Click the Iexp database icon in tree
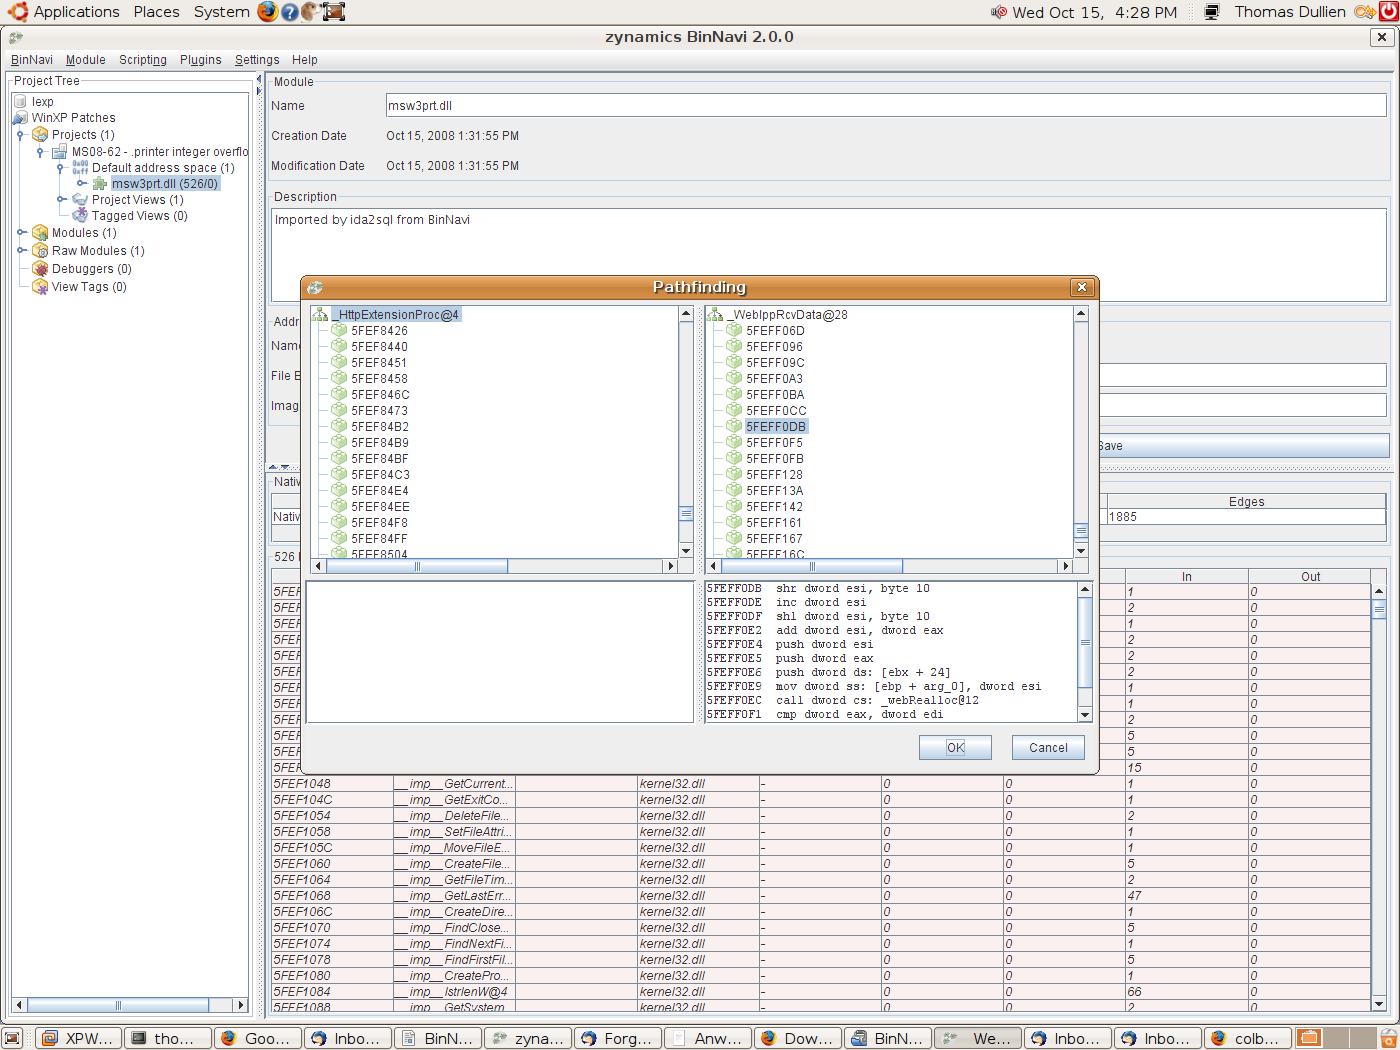This screenshot has width=1400, height=1050. click(20, 102)
